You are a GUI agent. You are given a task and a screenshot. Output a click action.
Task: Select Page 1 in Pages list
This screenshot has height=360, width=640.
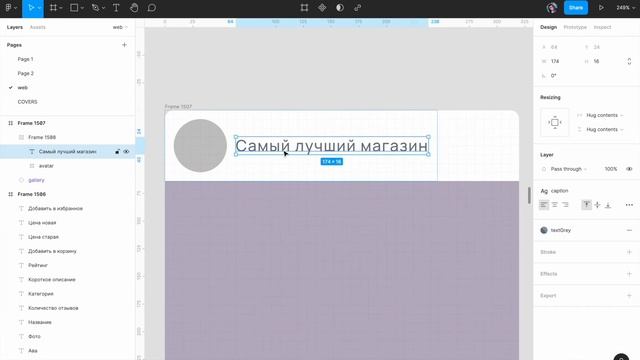coord(25,59)
